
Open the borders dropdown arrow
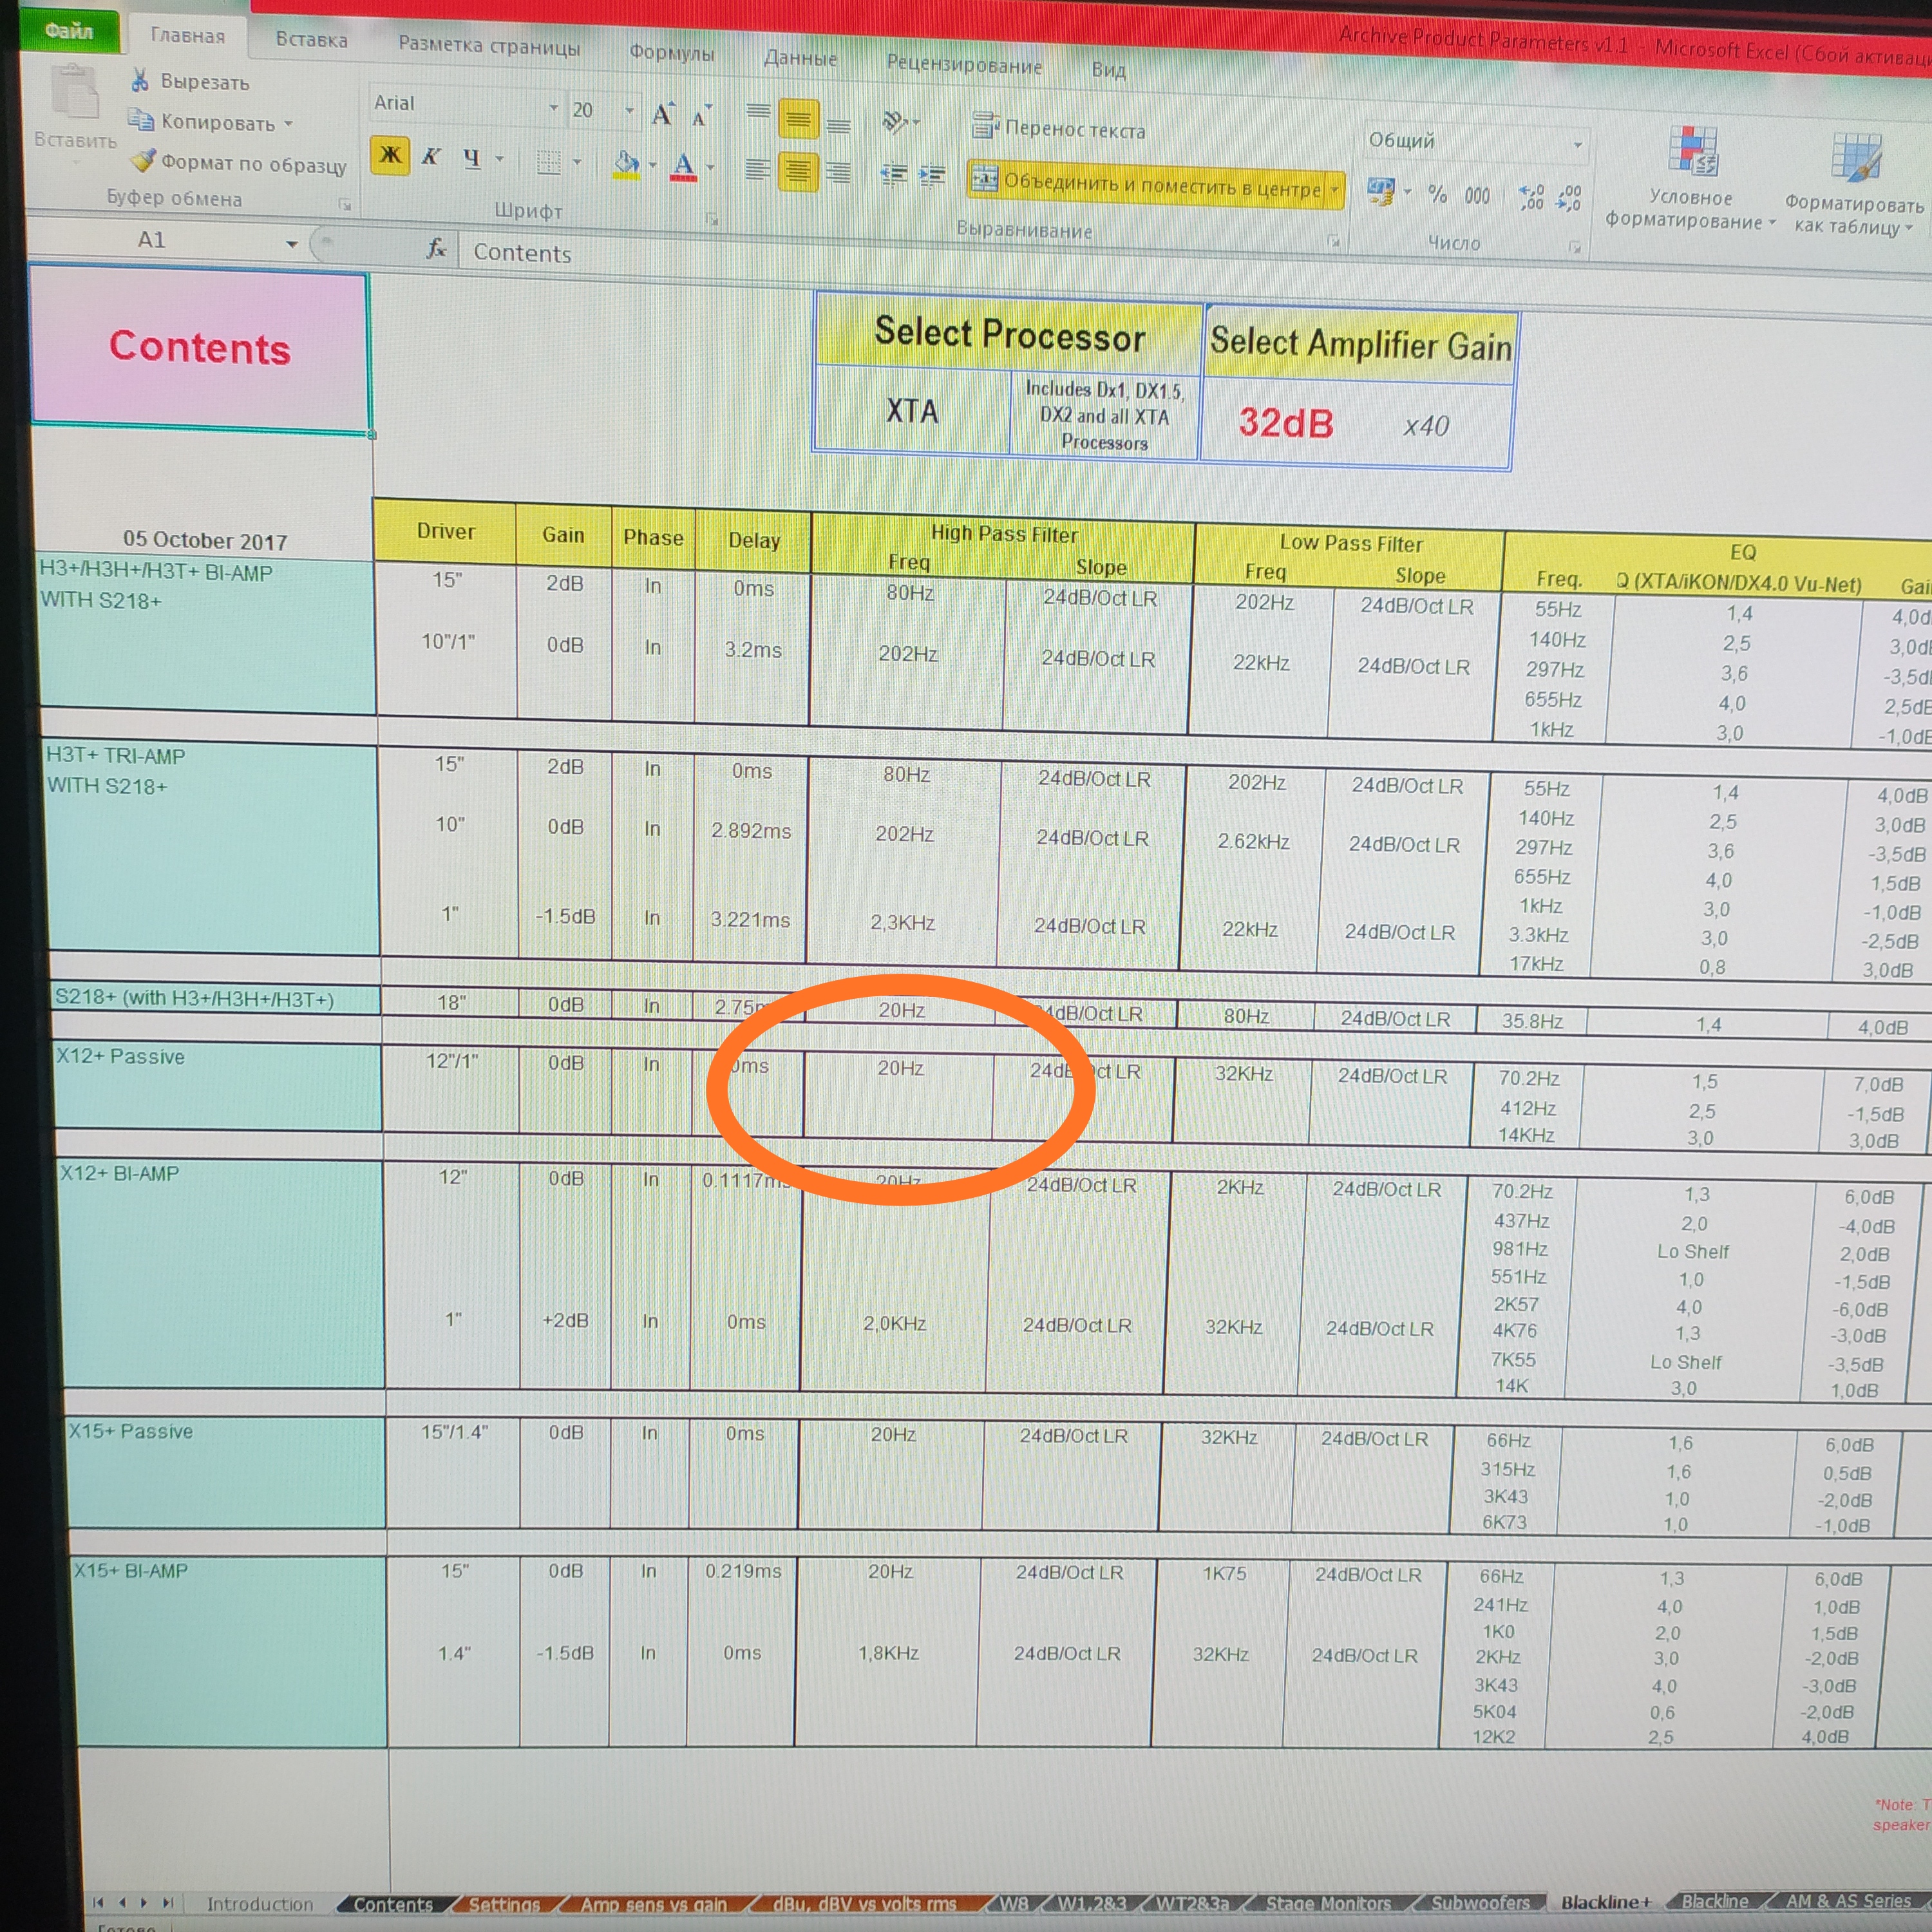coord(577,162)
